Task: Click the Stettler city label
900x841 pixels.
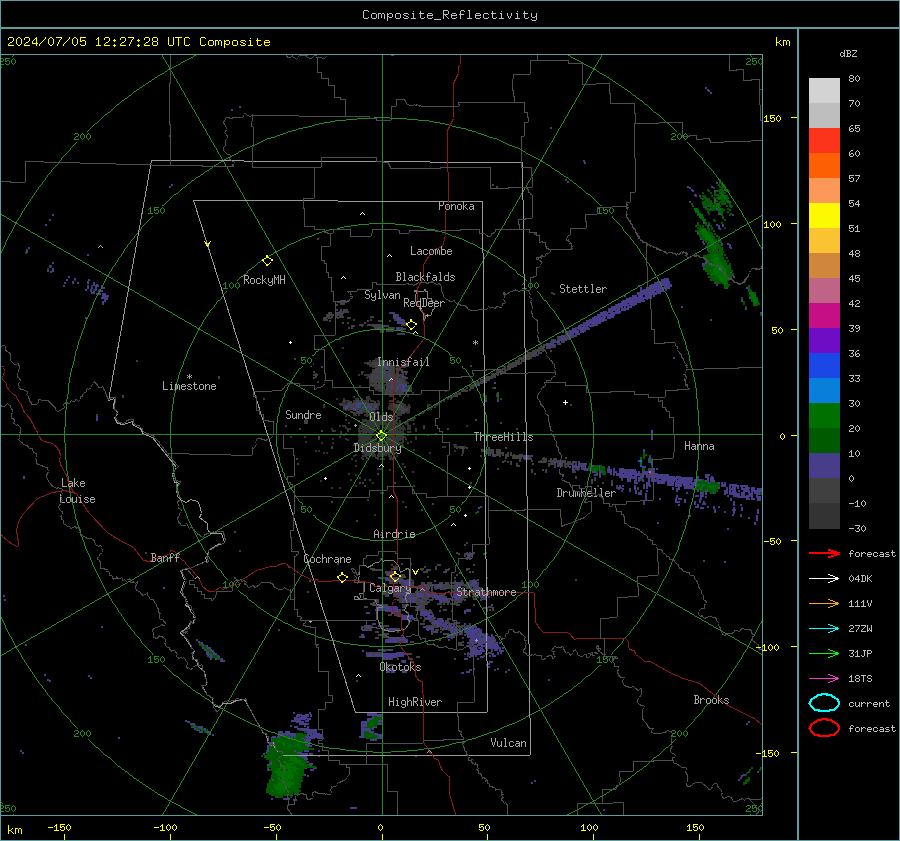Action: tap(583, 289)
